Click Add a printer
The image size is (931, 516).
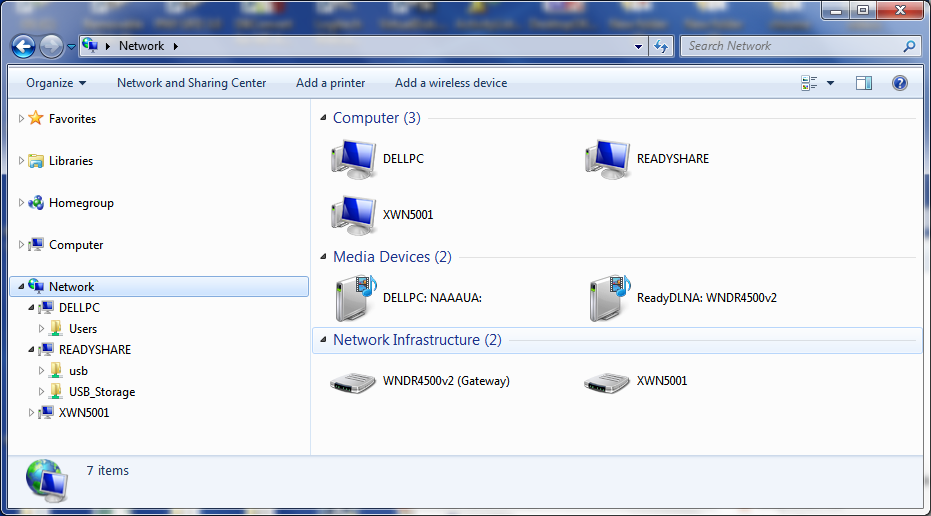coord(331,83)
